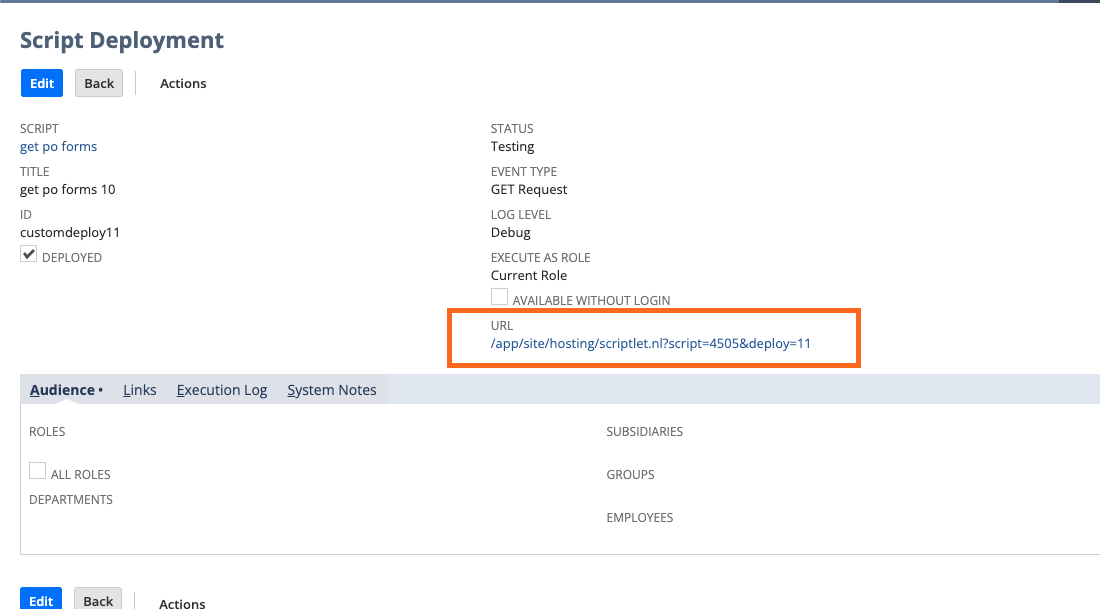1100x609 pixels.
Task: Enable Available Without Login
Action: 498,296
